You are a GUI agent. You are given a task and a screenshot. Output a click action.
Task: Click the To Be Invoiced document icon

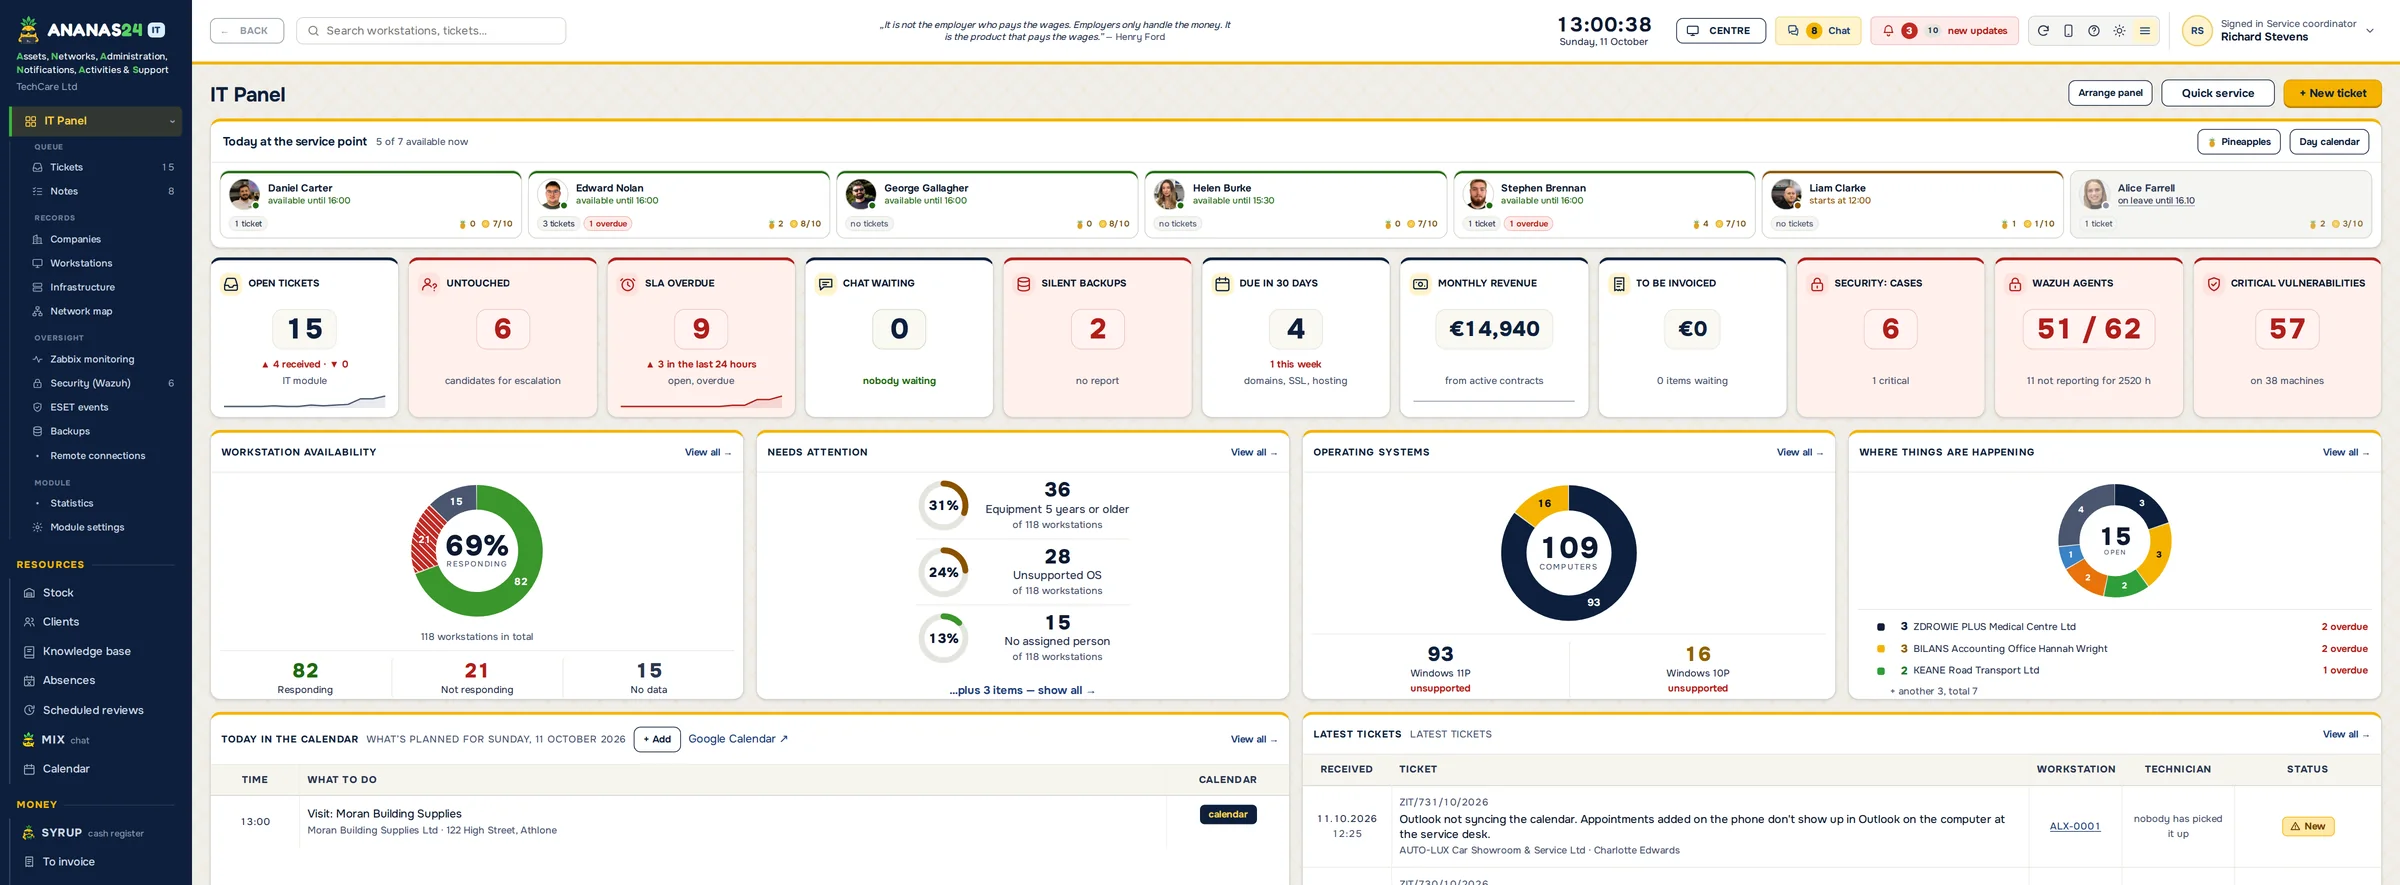point(1619,284)
